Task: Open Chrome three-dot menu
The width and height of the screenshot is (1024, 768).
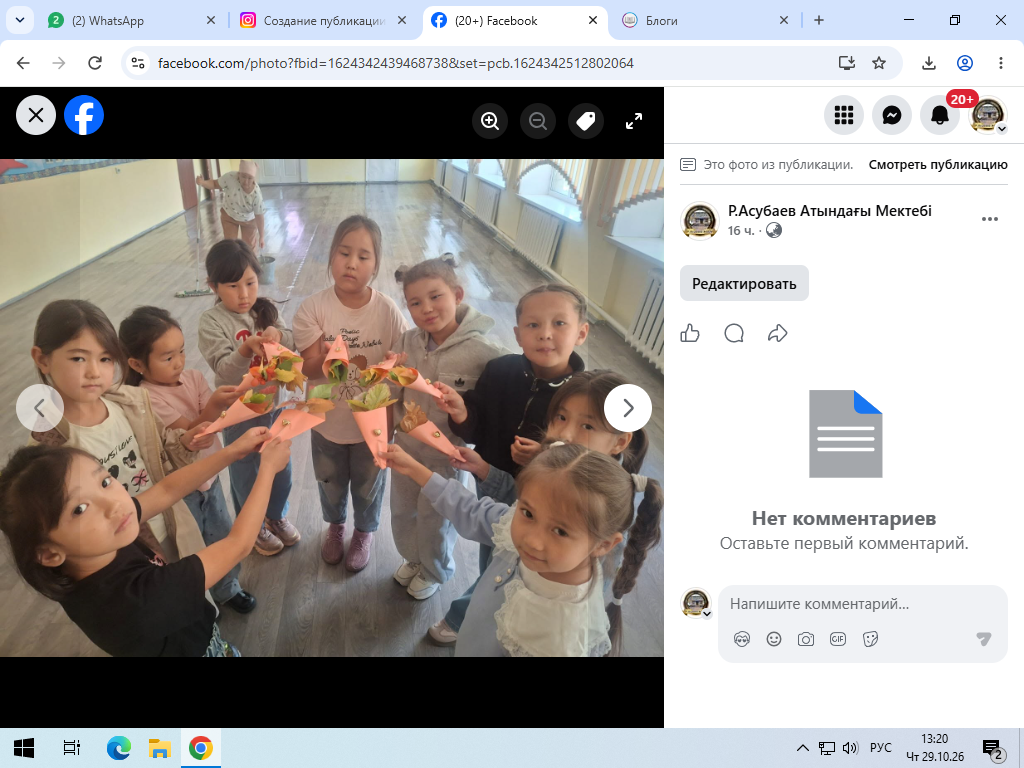Action: [x=1000, y=63]
